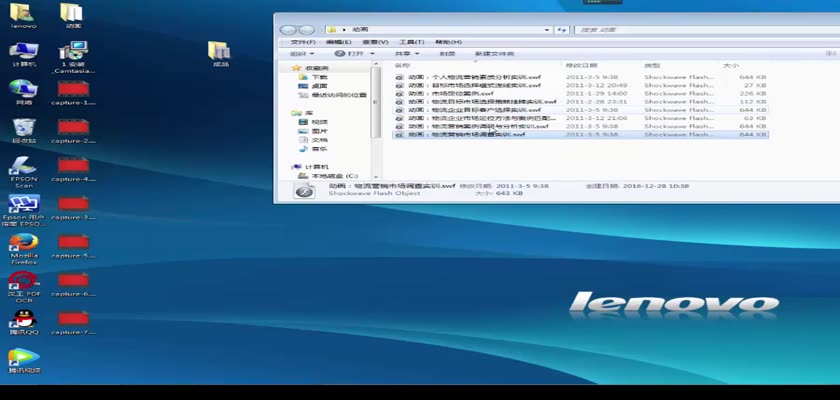Open the 文件(F) menu
The image size is (840, 400).
click(302, 42)
